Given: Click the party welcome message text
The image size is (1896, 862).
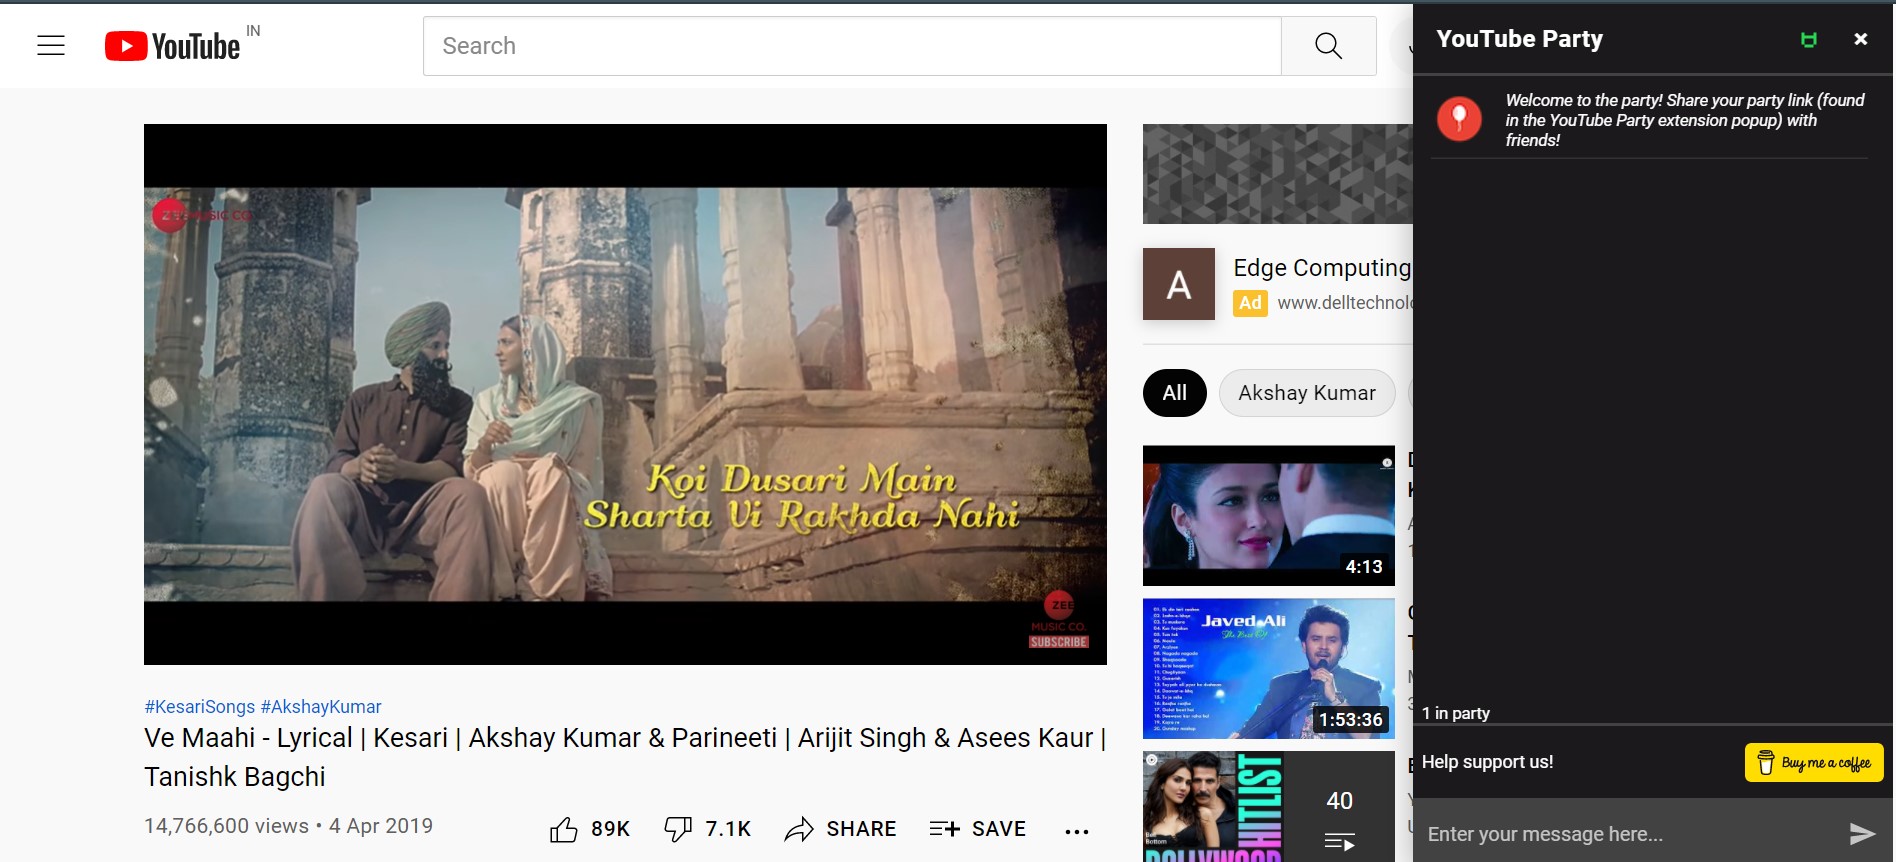Looking at the screenshot, I should 1685,120.
